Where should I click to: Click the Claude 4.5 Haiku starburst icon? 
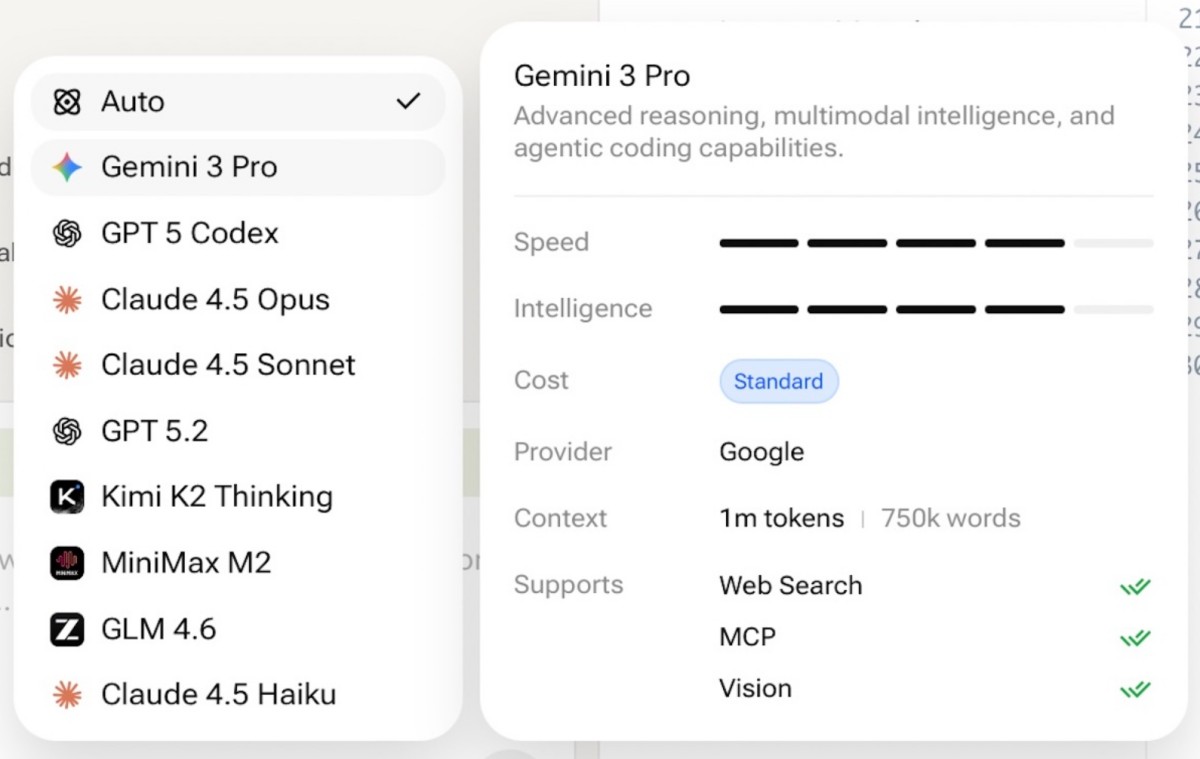coord(67,695)
